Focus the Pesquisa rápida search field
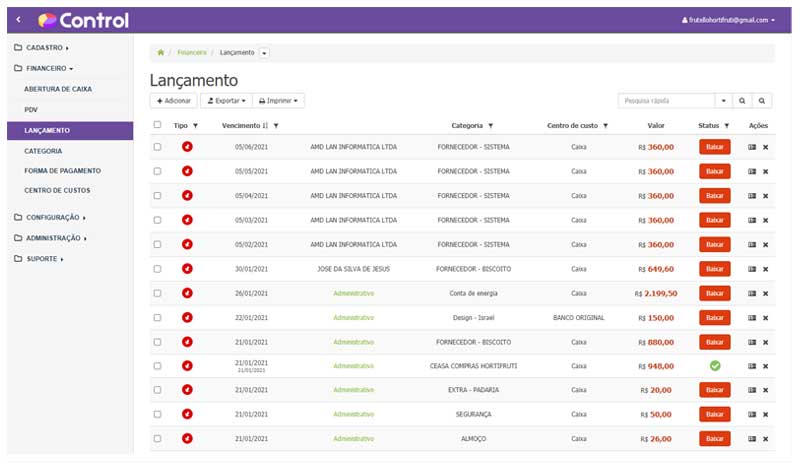The height and width of the screenshot is (463, 800). pyautogui.click(x=666, y=101)
